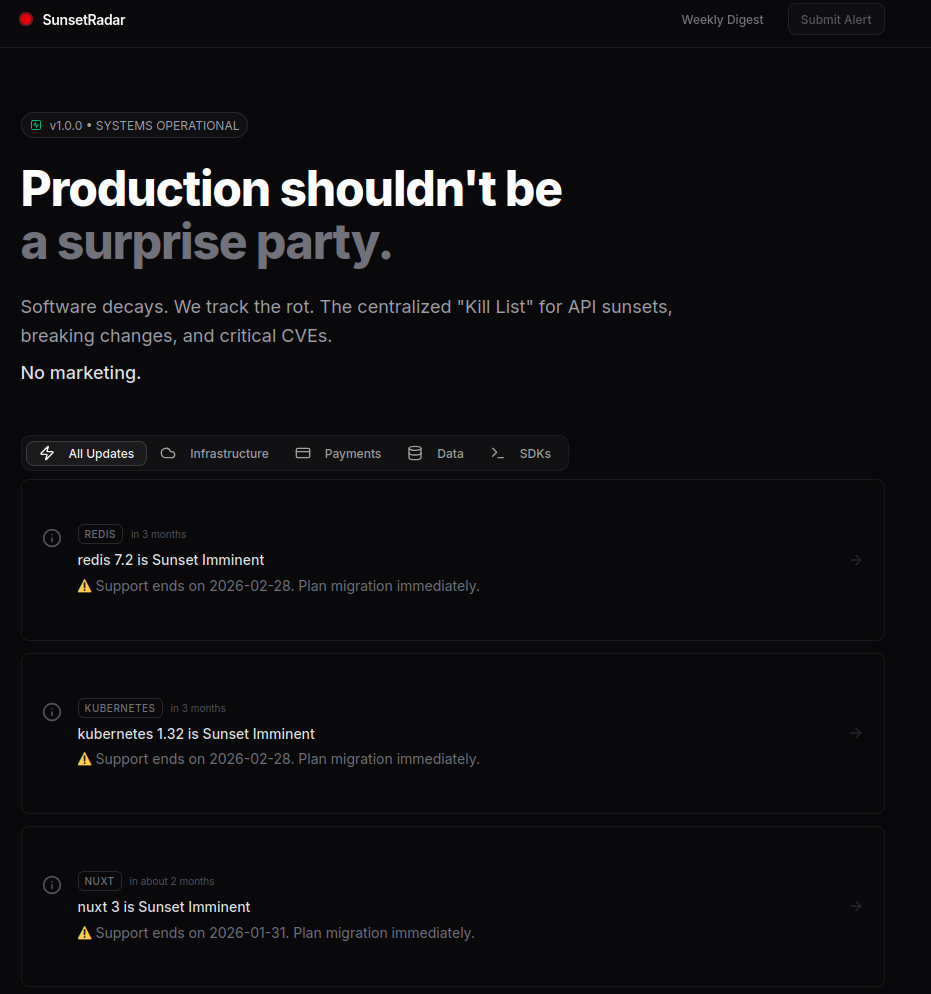Click the info icon beside nuxt alert
Viewport: 931px width, 994px height.
(52, 885)
